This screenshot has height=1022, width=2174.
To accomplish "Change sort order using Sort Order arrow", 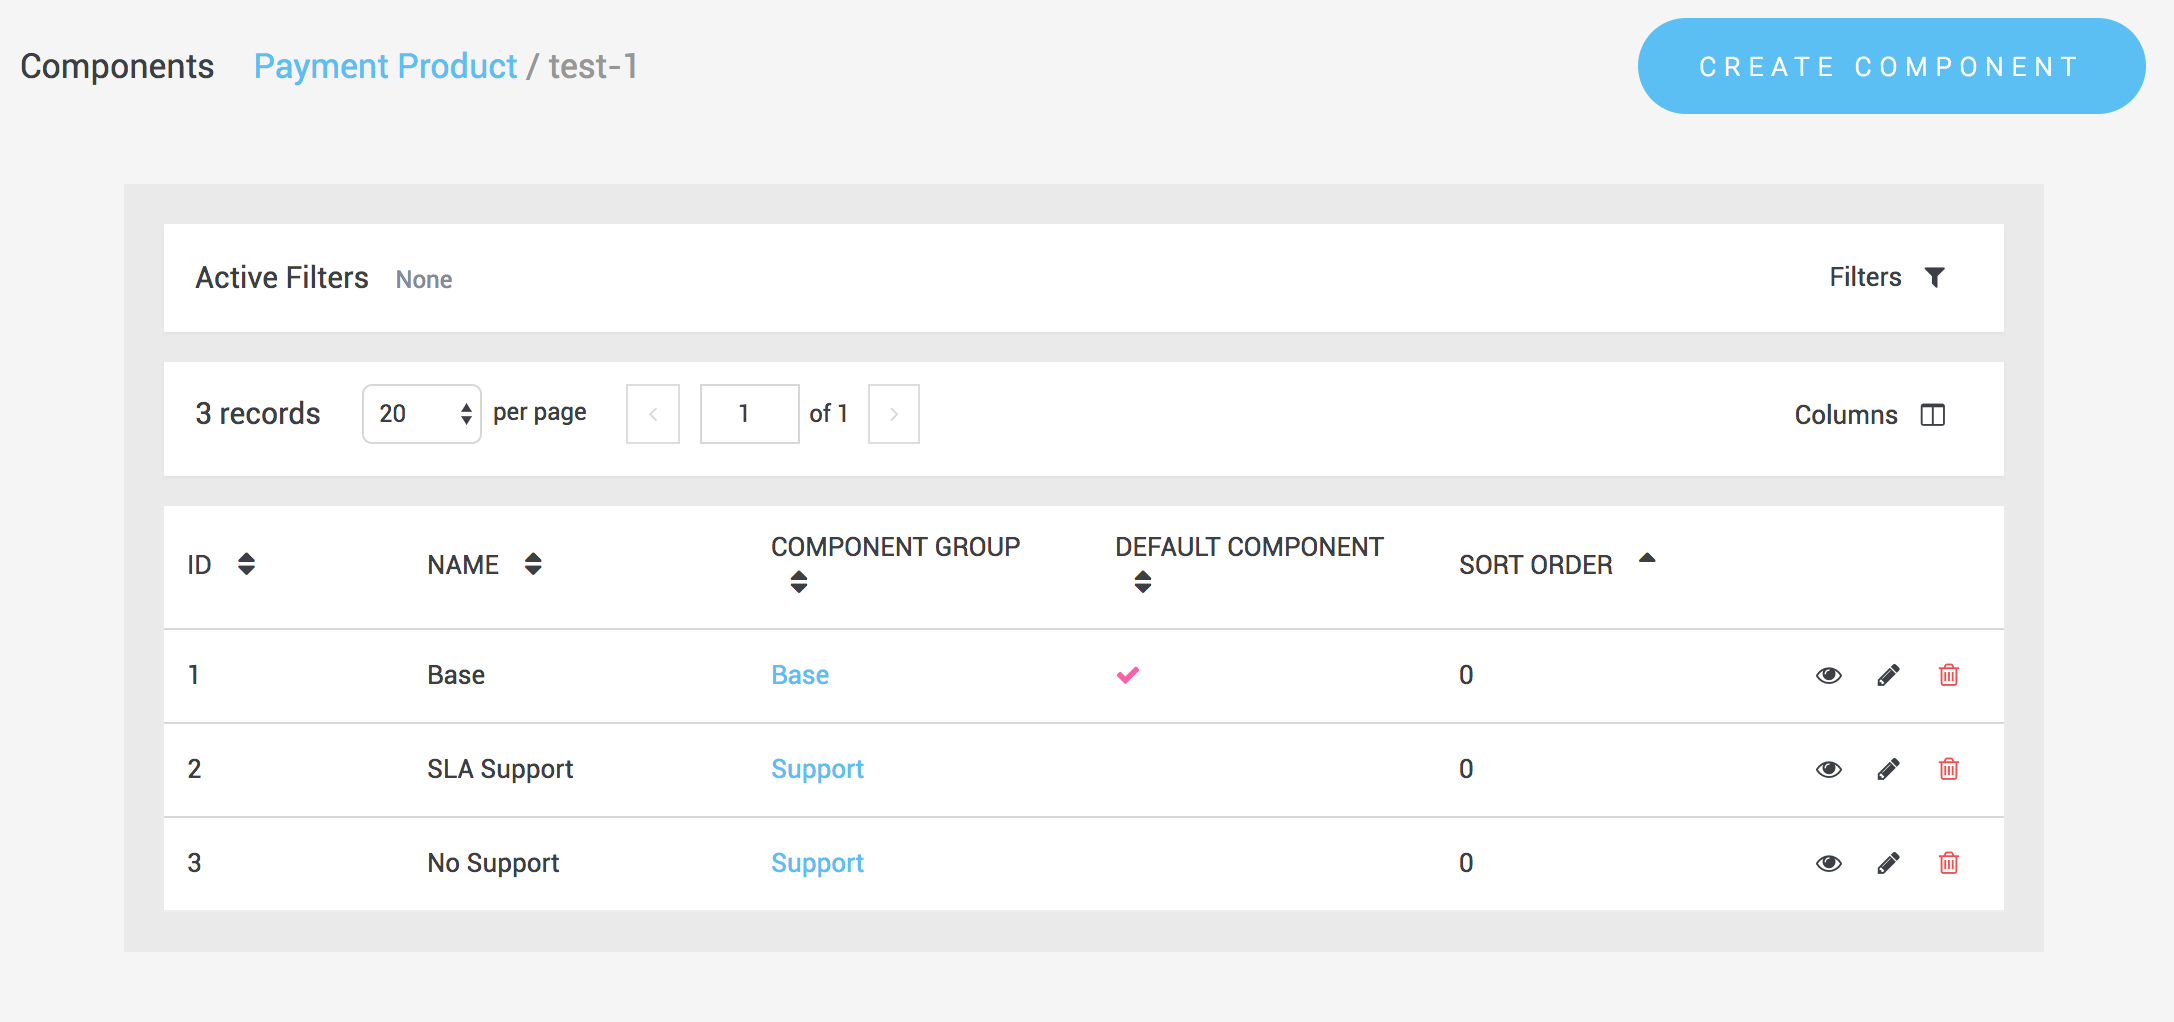I will tap(1647, 558).
